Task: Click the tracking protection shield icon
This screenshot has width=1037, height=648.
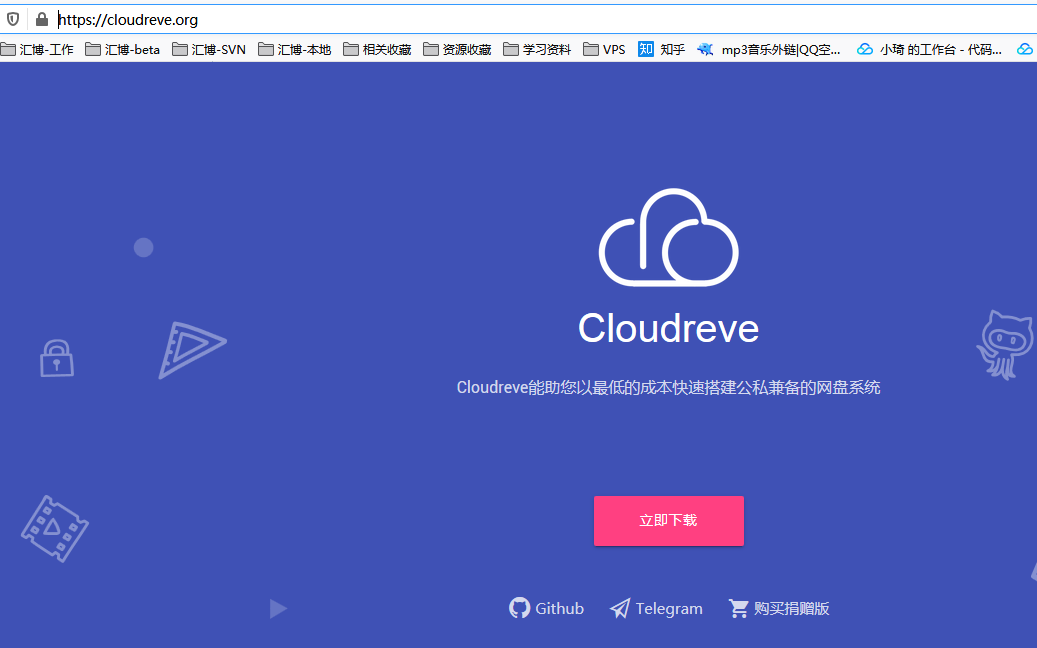Action: pyautogui.click(x=13, y=19)
